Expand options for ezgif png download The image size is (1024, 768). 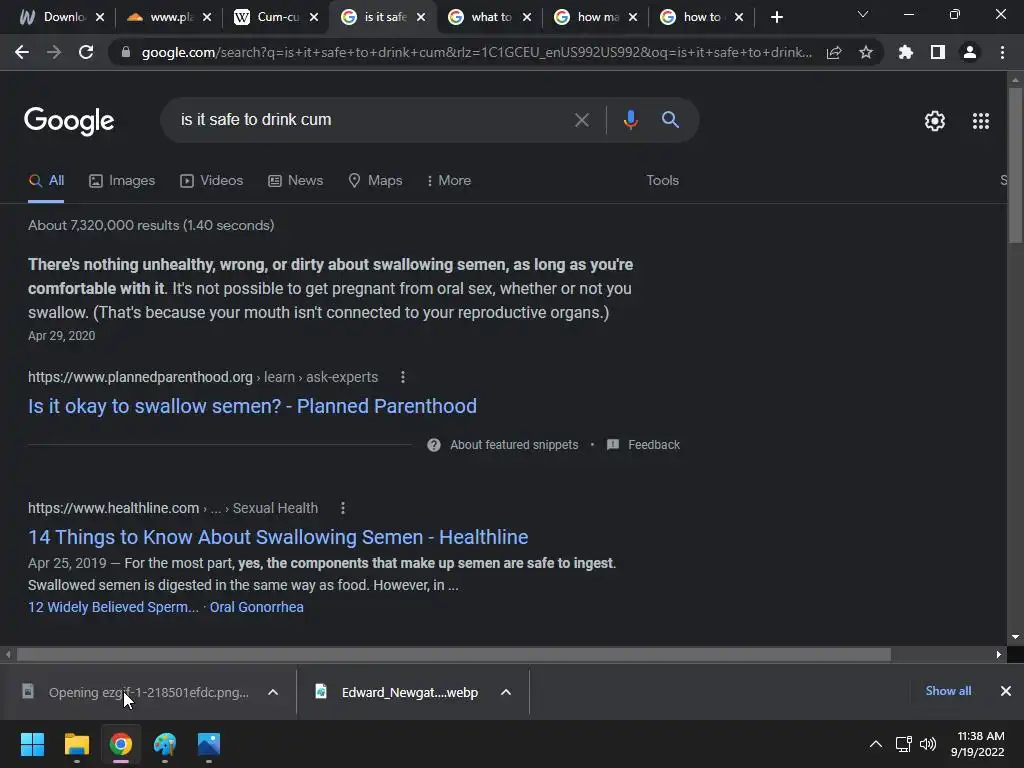pos(273,692)
